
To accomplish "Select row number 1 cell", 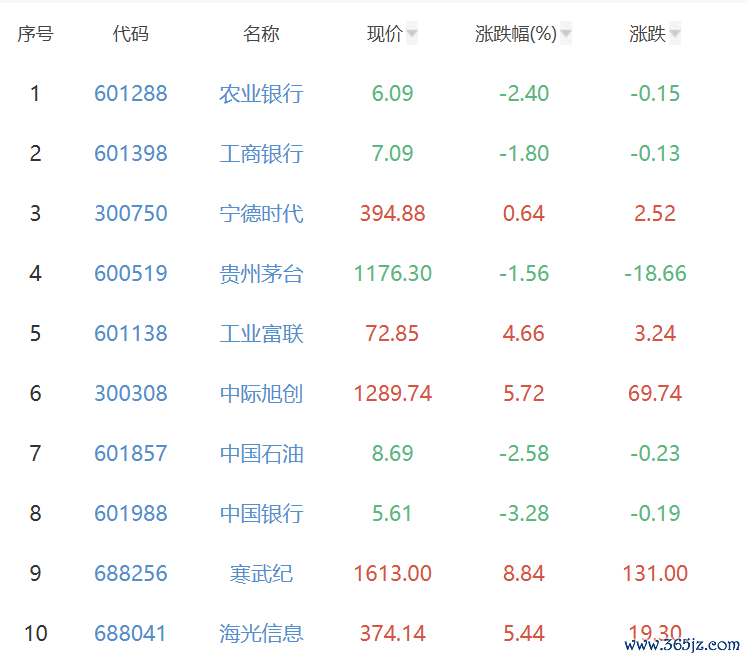I will (x=35, y=93).
